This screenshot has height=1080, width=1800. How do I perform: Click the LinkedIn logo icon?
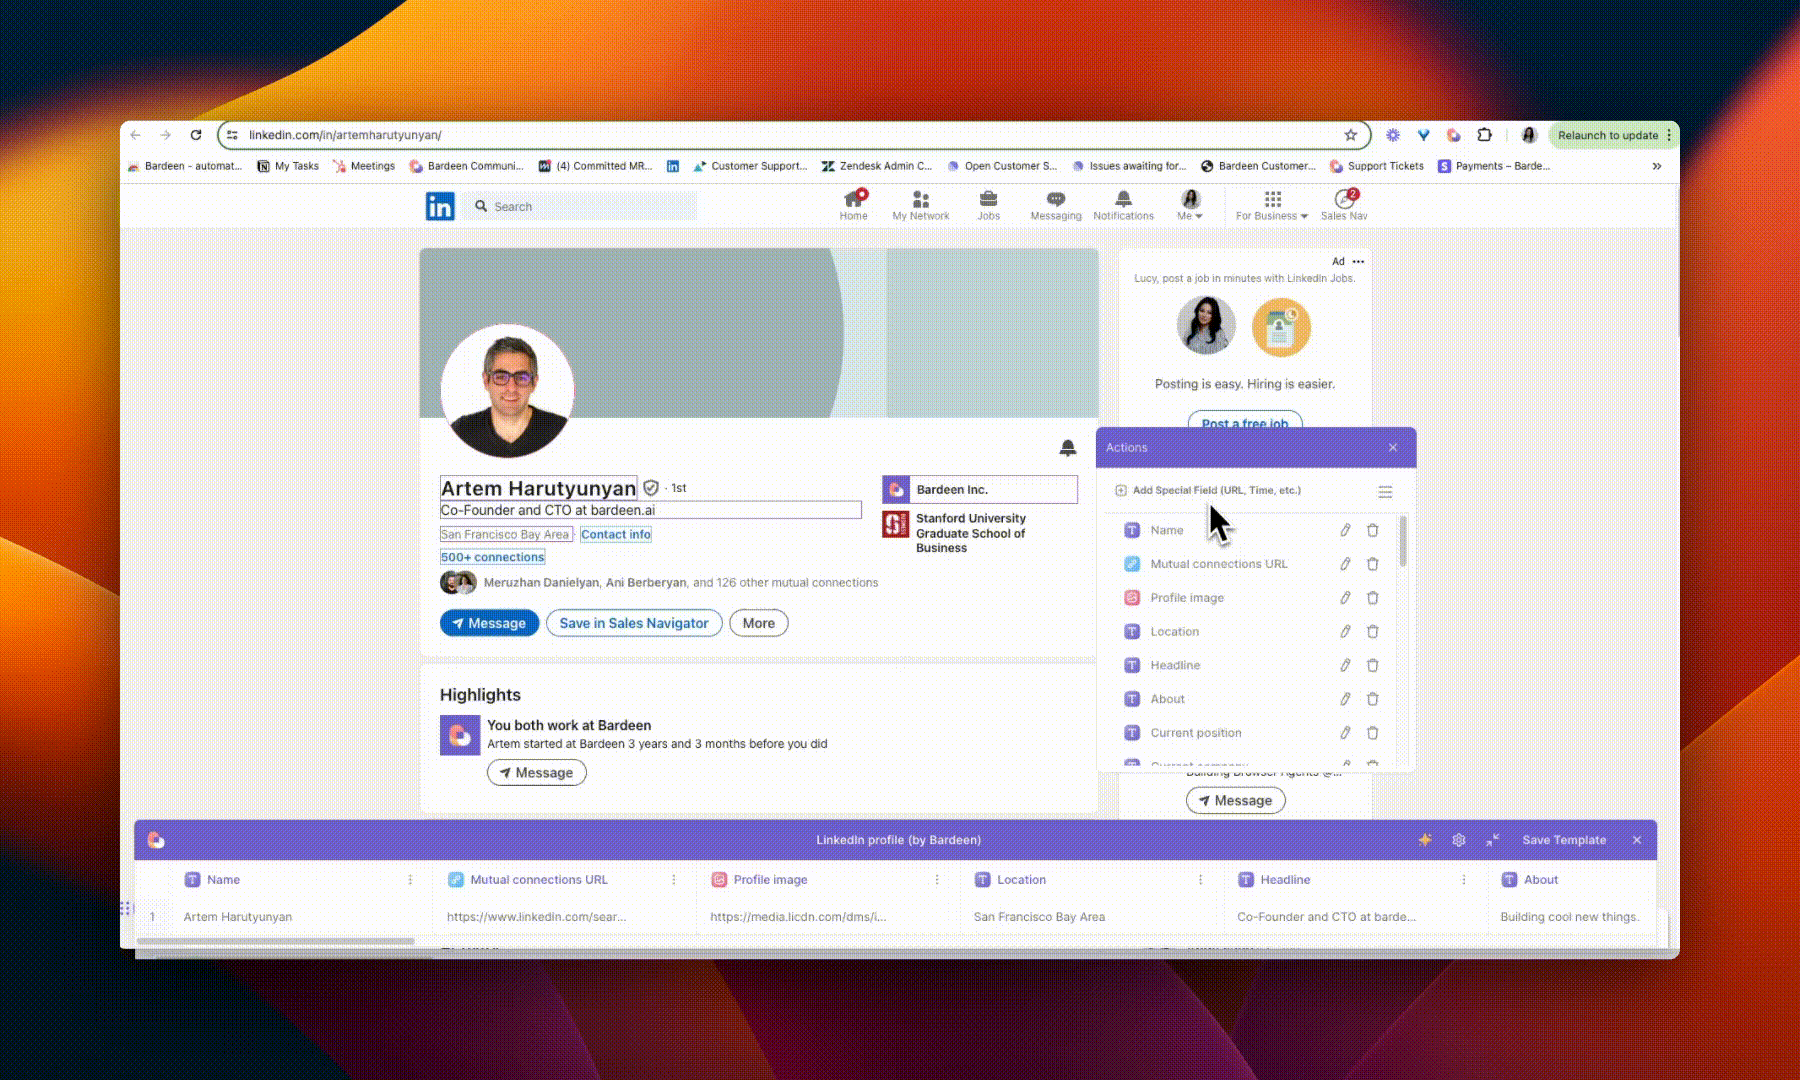click(440, 206)
